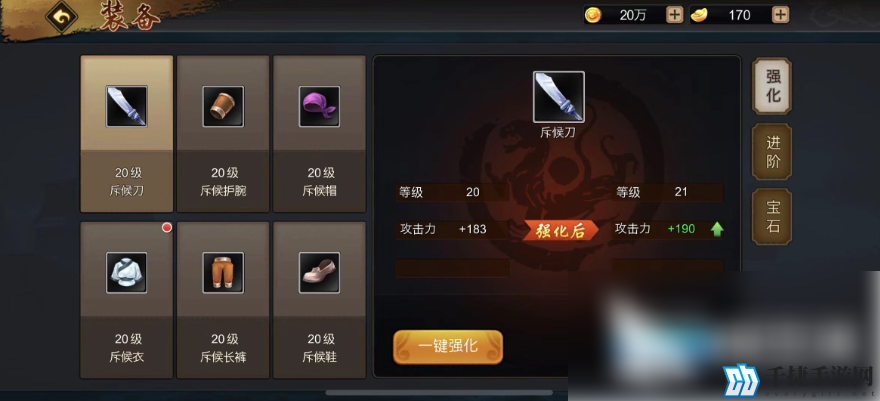
Task: Click the red notification dot on 斥候衣
Action: pos(167,228)
